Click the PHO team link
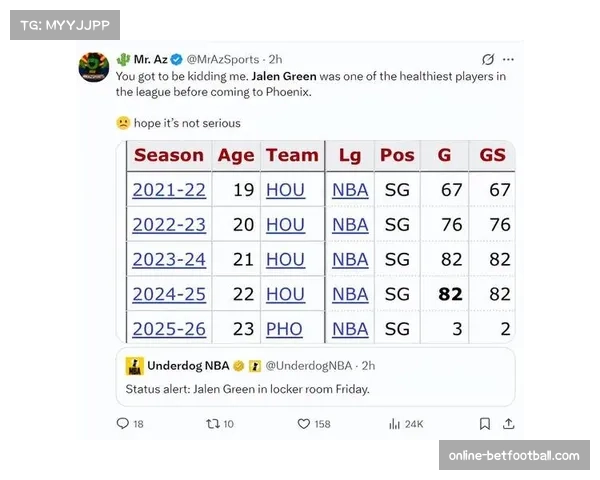Screen dimensions: 600x480 [285, 329]
